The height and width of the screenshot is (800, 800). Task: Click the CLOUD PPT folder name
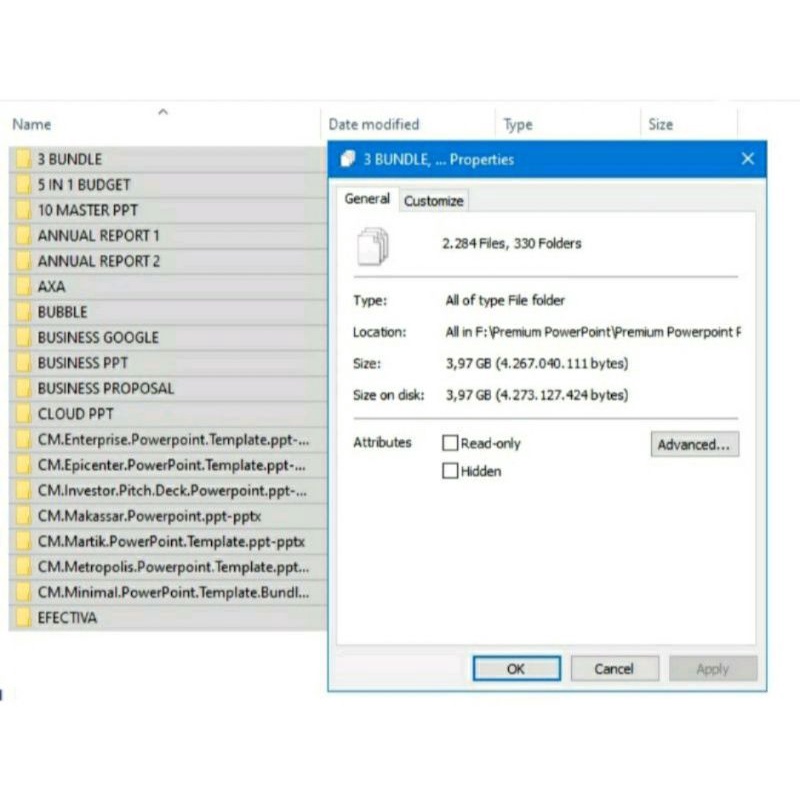(76, 414)
